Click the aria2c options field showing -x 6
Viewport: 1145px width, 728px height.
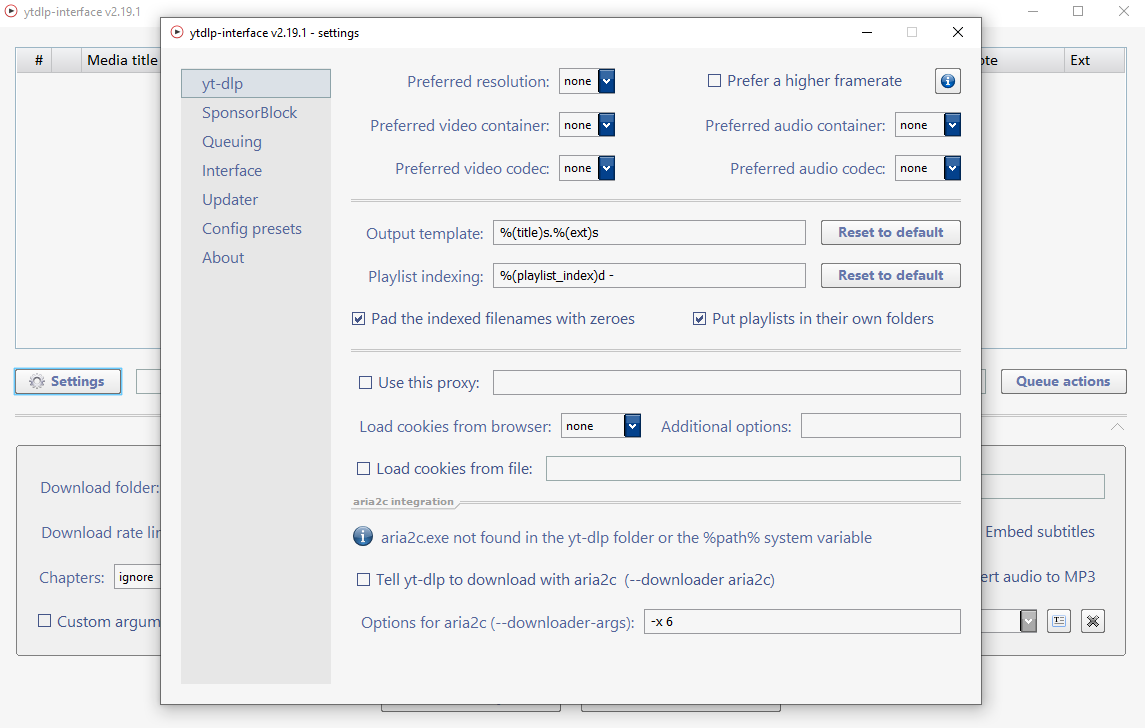pyautogui.click(x=802, y=621)
